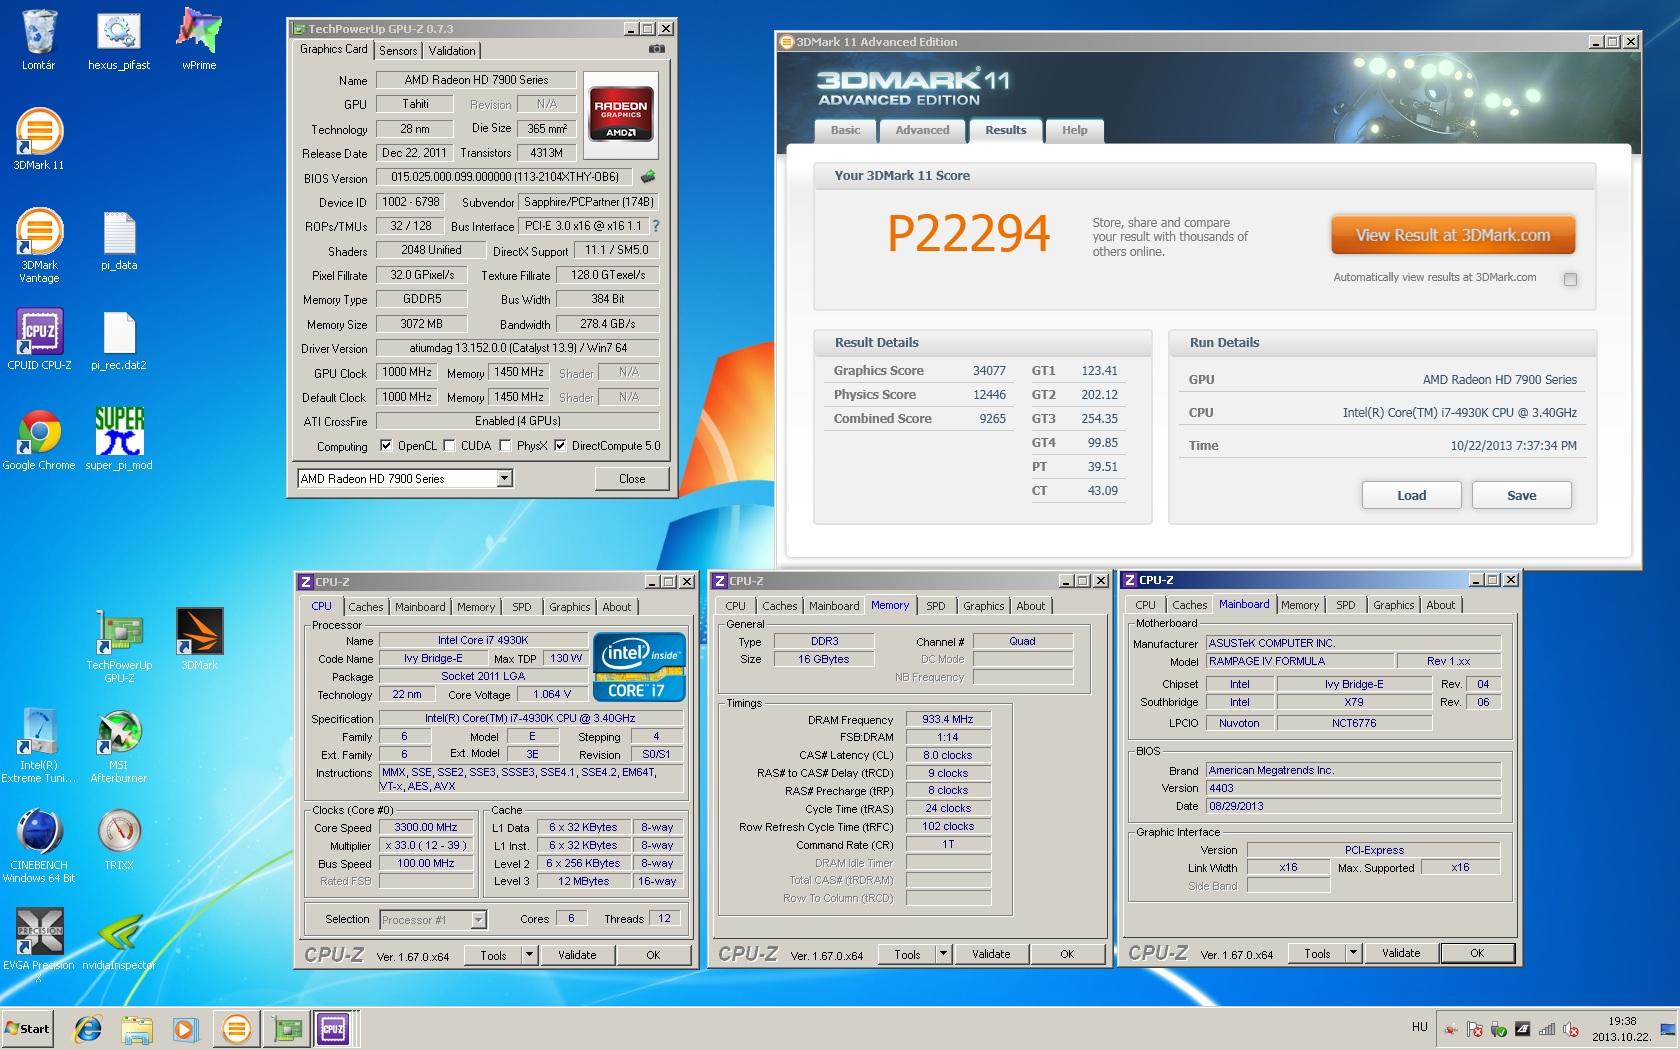This screenshot has width=1680, height=1050.
Task: Toggle the OpenCL checkbox in GPU-Z
Action: (387, 446)
